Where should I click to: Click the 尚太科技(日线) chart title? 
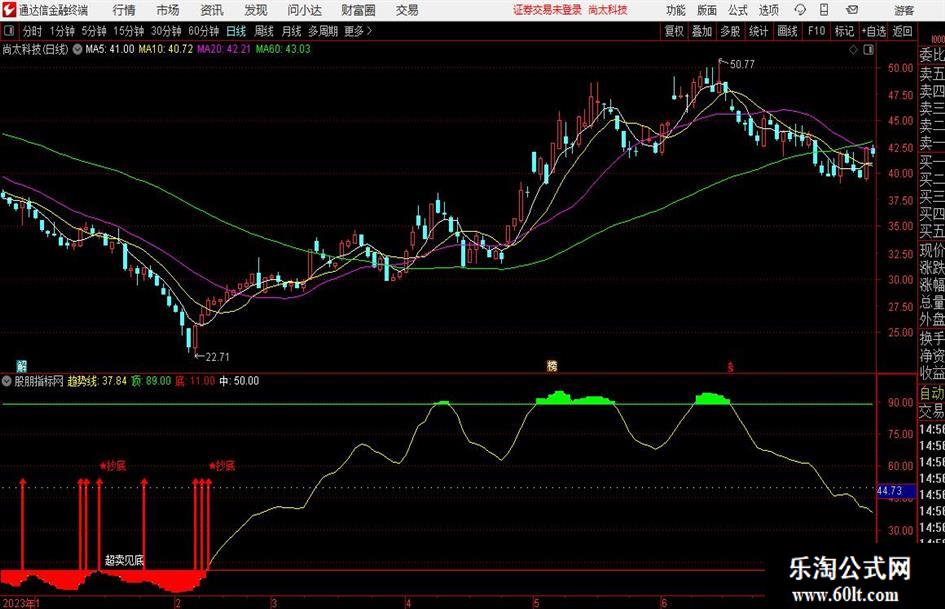[x=36, y=49]
